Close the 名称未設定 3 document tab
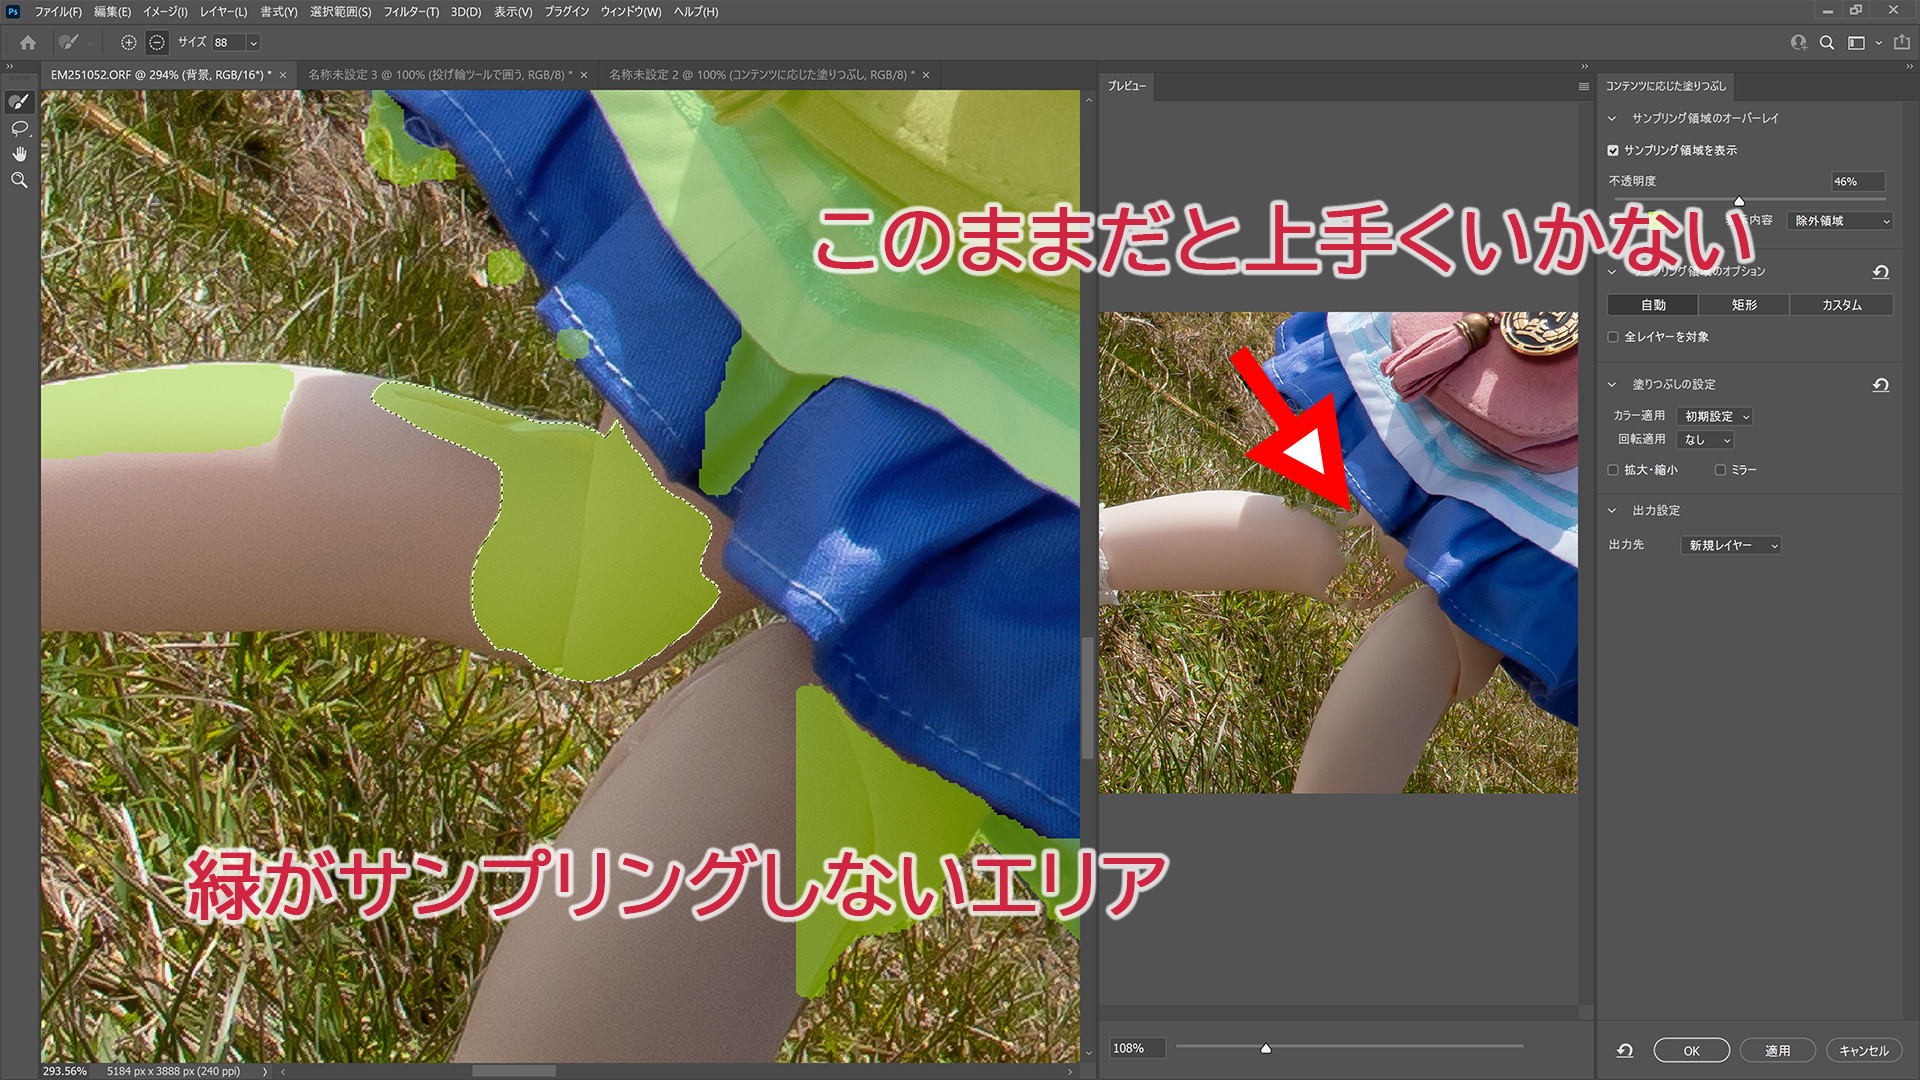The height and width of the screenshot is (1080, 1920). 584,75
